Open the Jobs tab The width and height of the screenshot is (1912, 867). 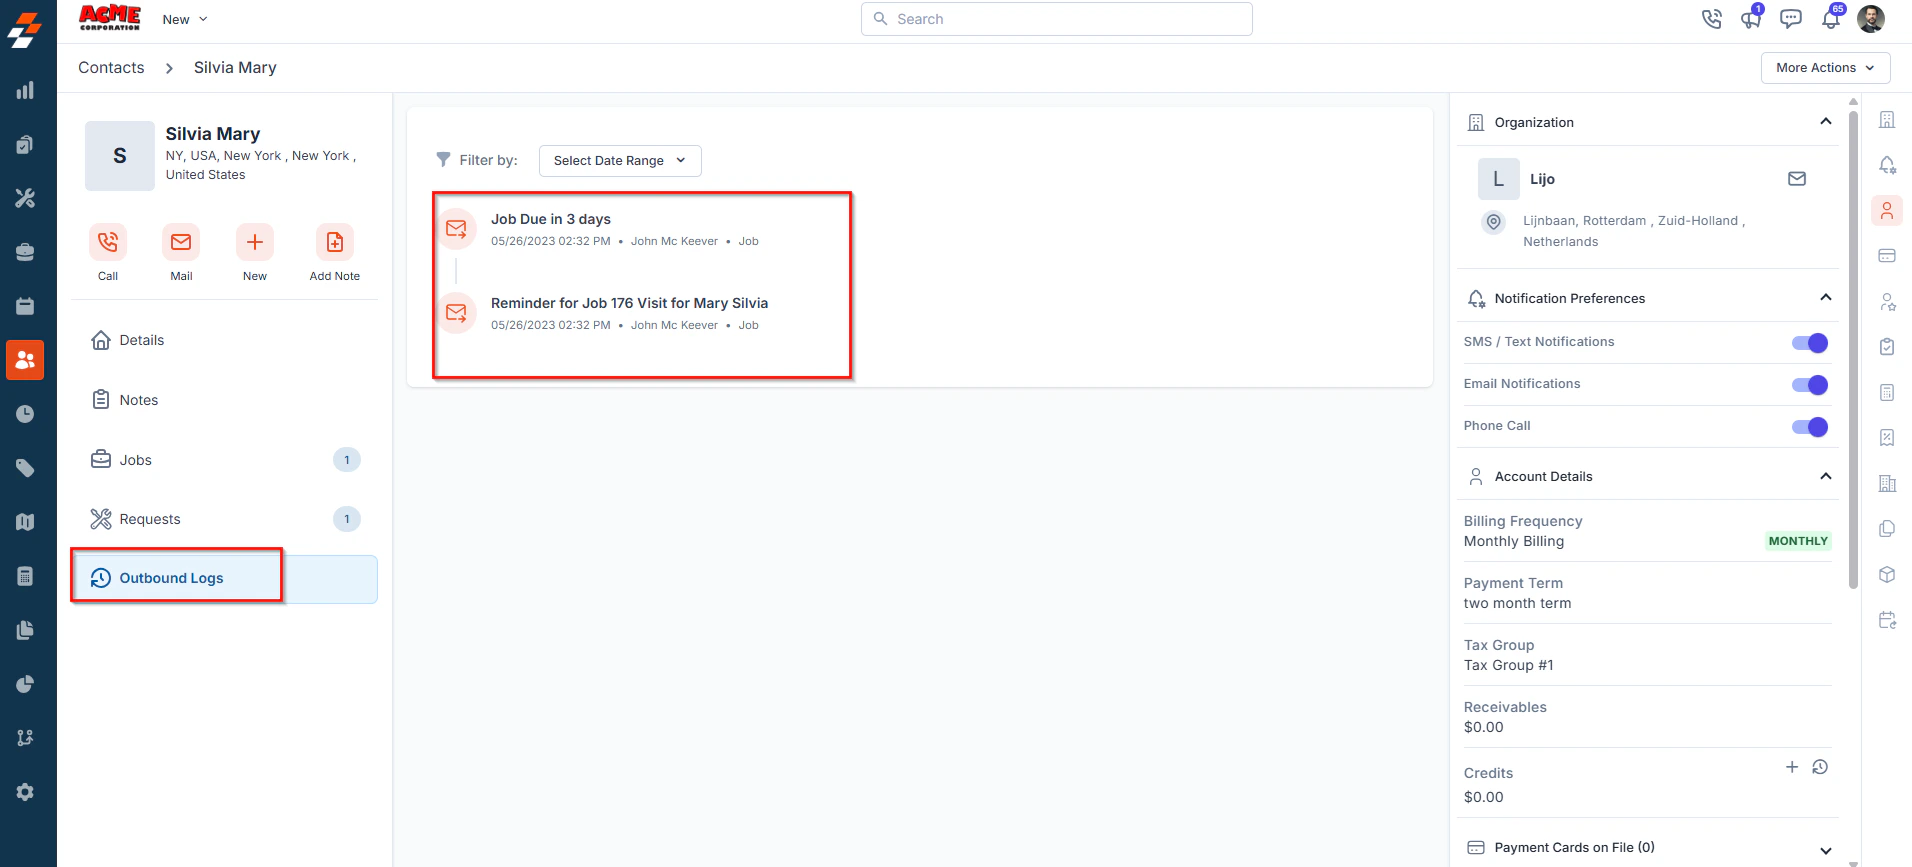224,460
